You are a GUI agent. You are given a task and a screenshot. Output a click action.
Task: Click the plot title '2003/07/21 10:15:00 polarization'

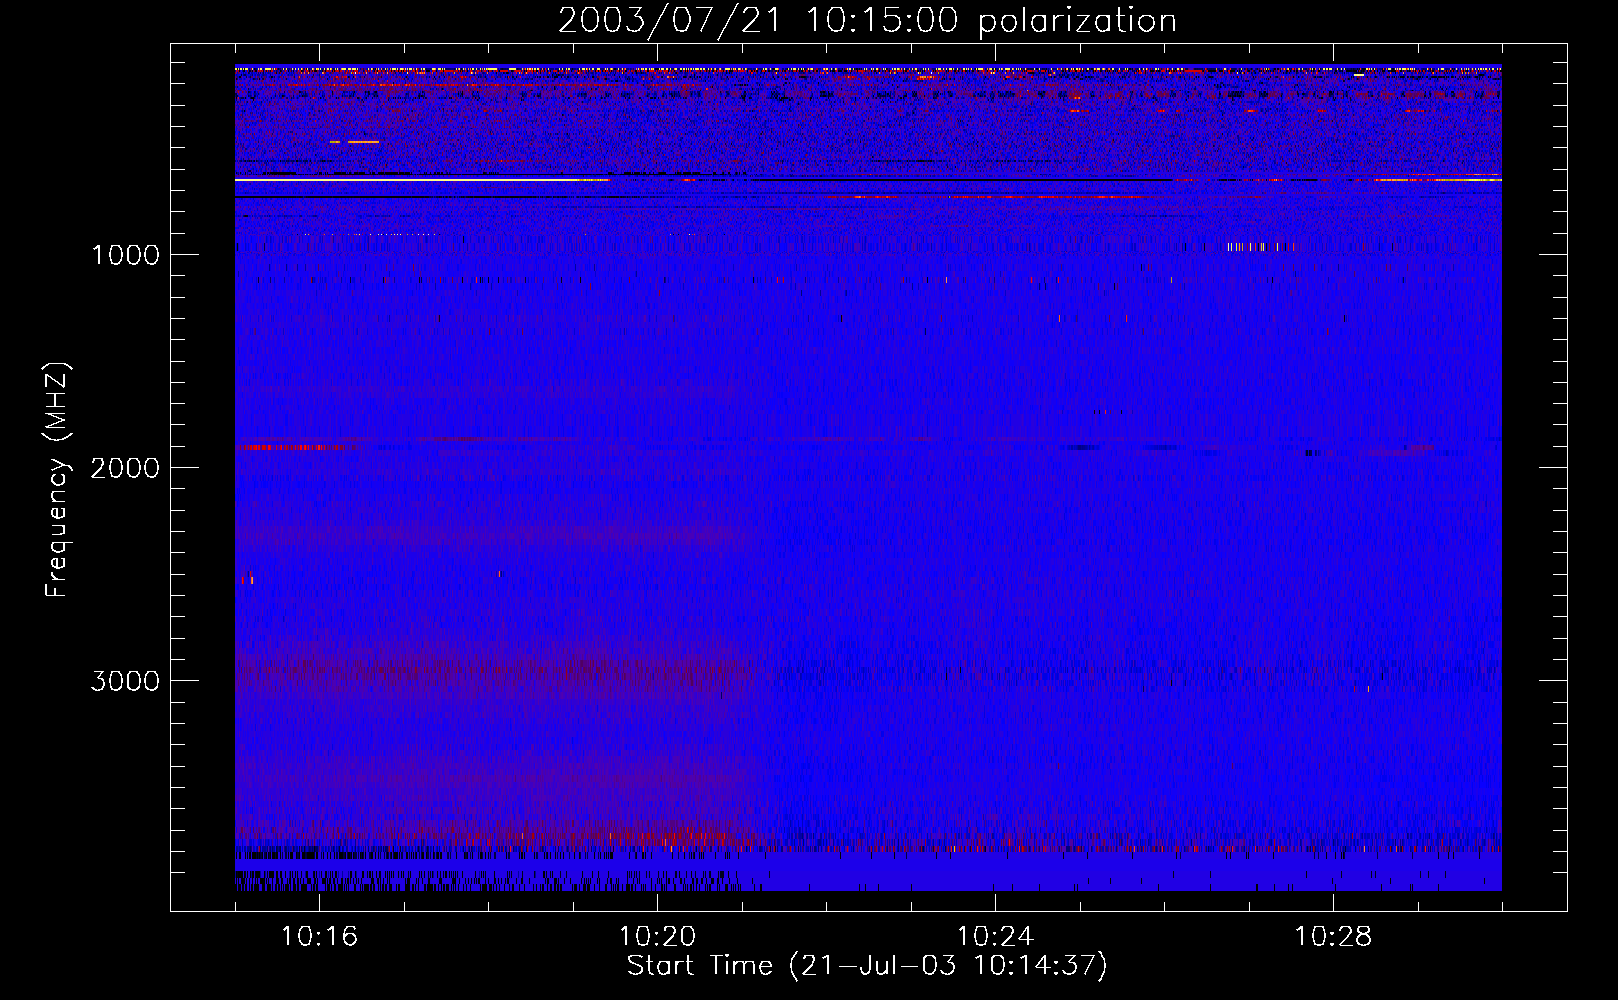pyautogui.click(x=867, y=21)
